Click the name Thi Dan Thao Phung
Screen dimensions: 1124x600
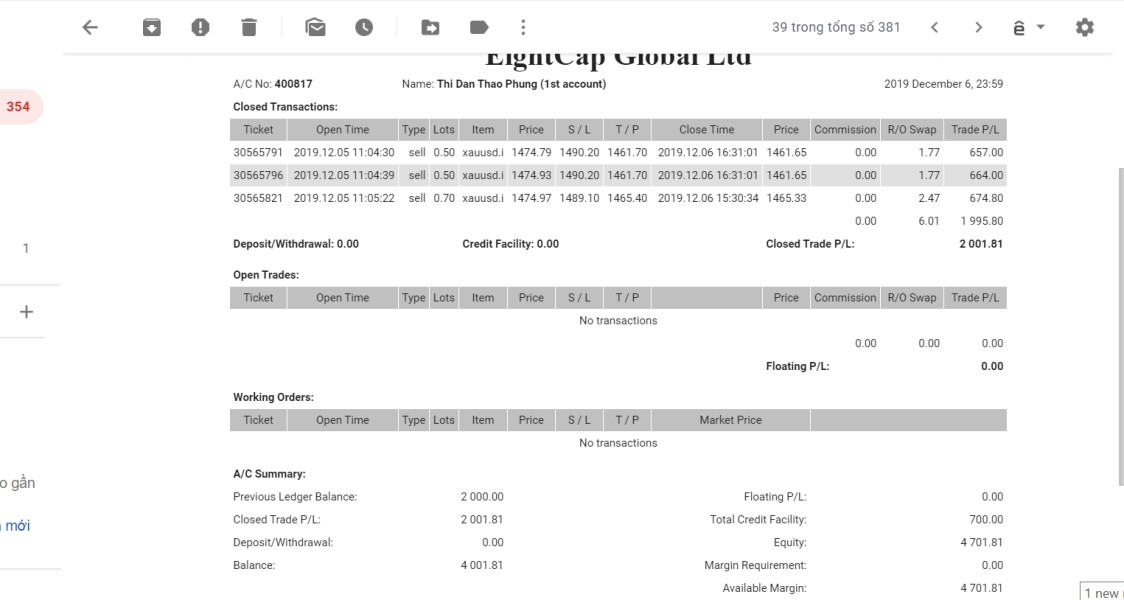[487, 84]
